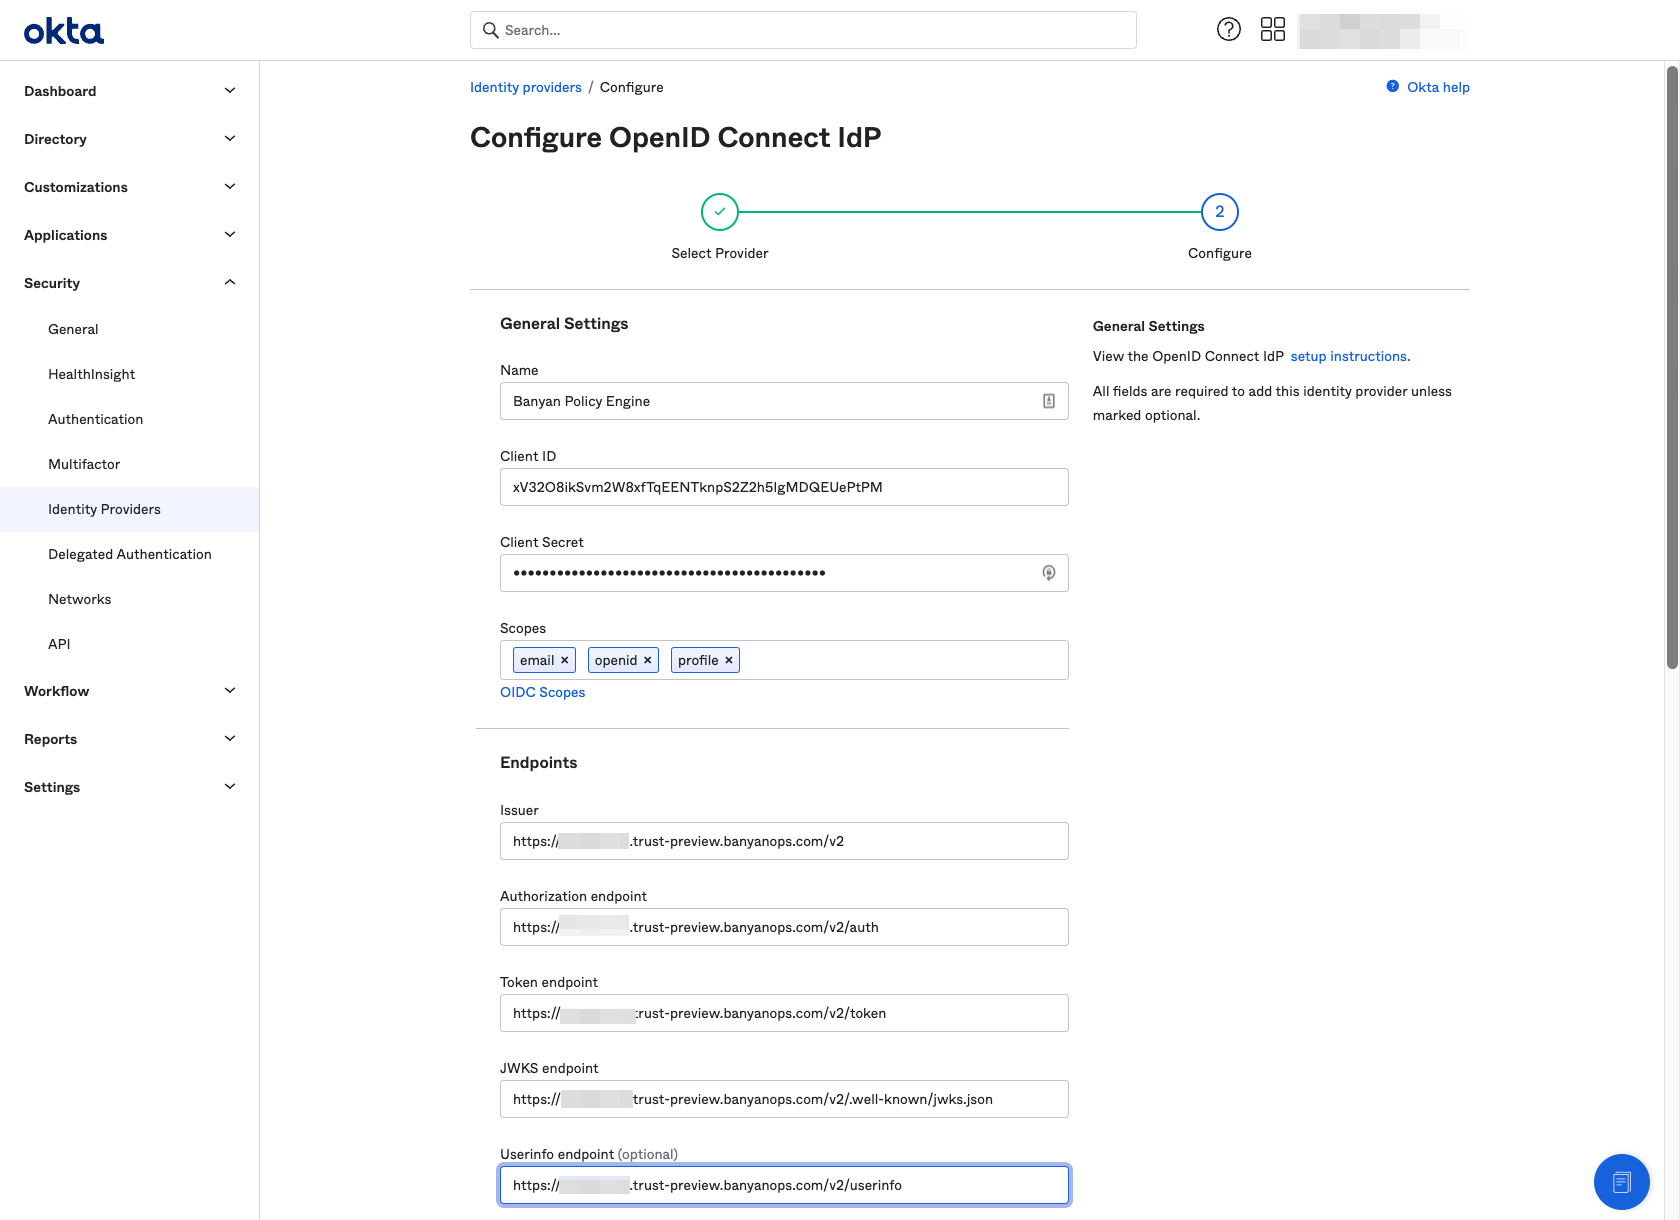Click the password manager icon in Name field
1680x1220 pixels.
pyautogui.click(x=1048, y=401)
